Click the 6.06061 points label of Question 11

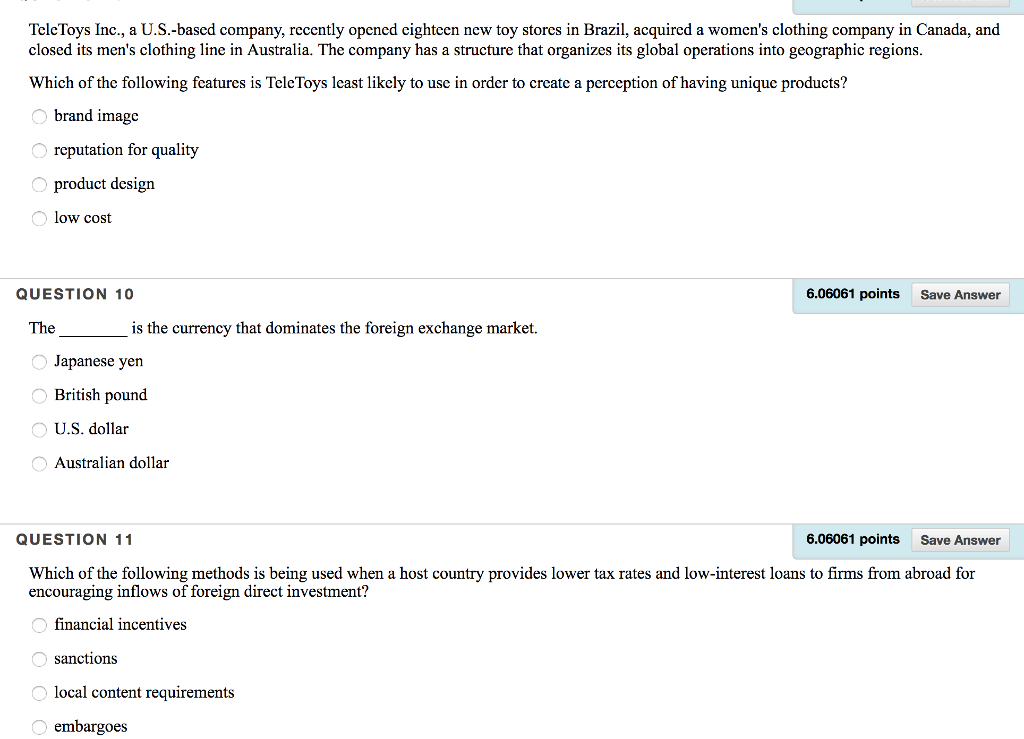pos(852,539)
